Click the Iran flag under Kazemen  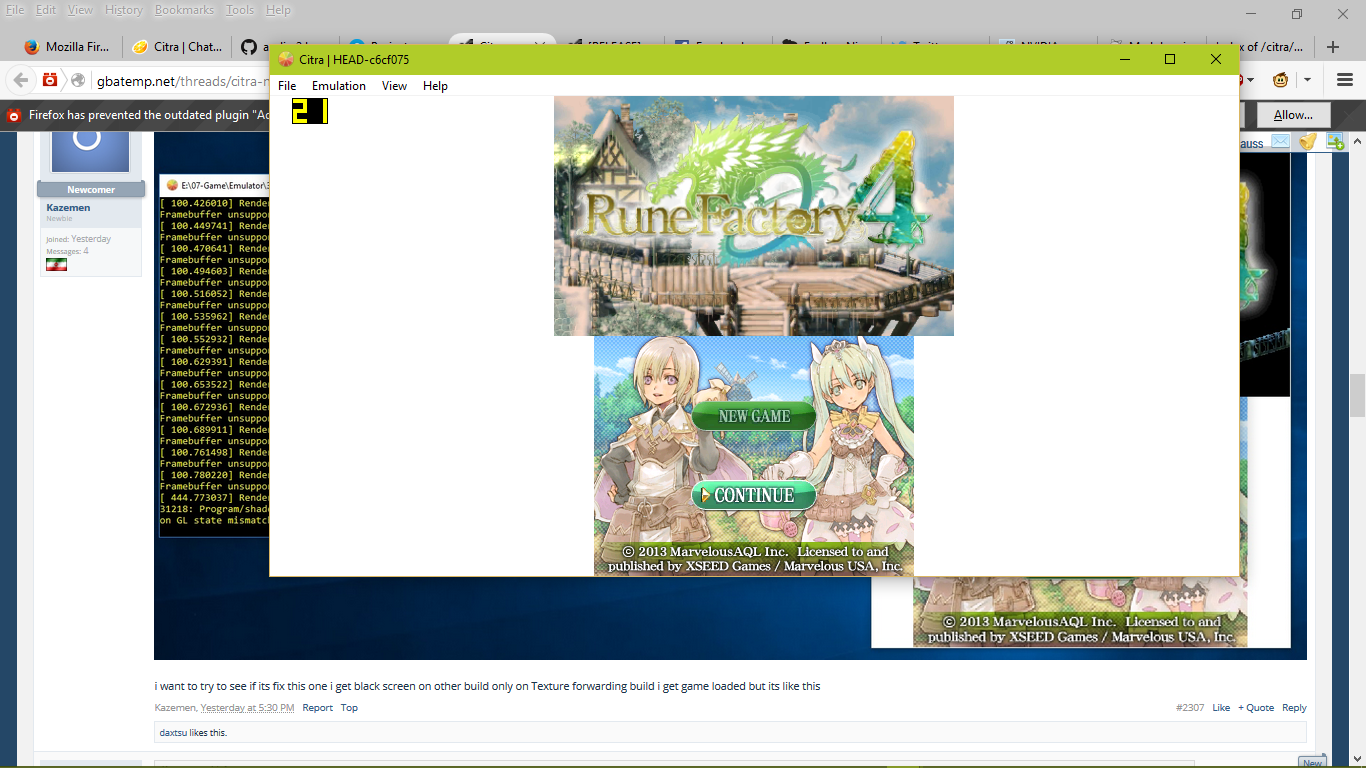coord(56,265)
